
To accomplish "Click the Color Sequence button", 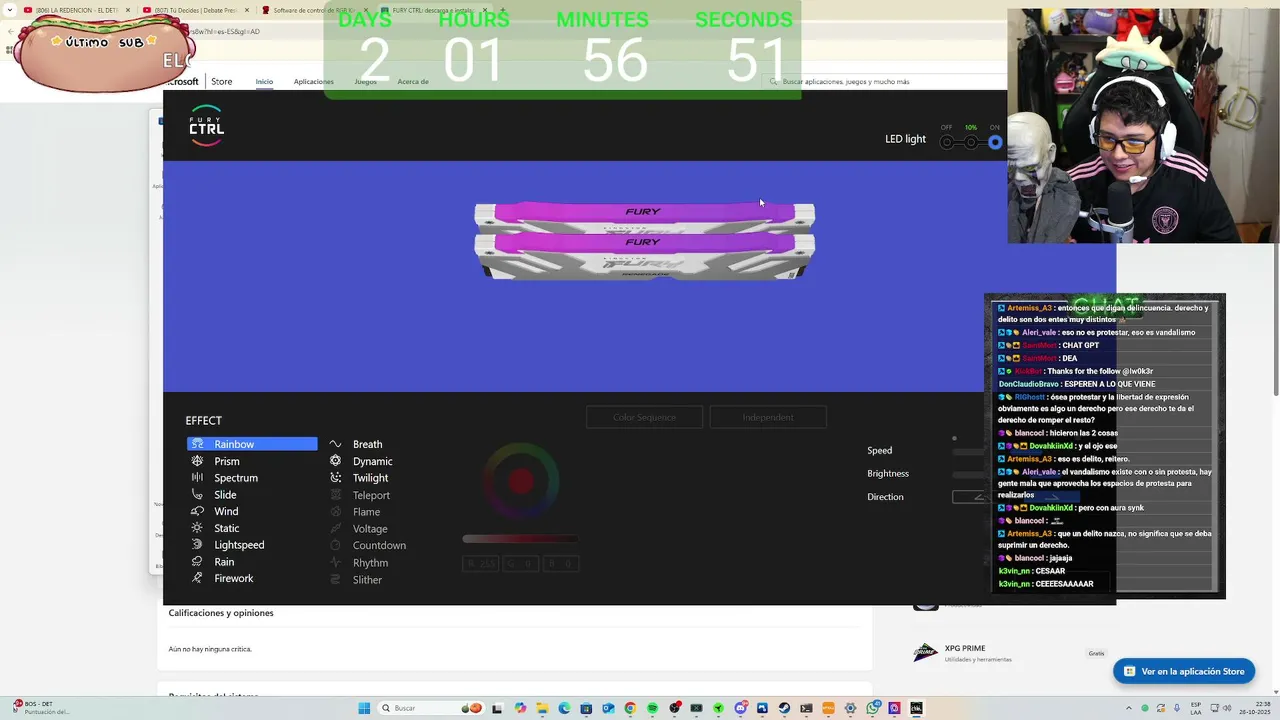I will [x=644, y=417].
